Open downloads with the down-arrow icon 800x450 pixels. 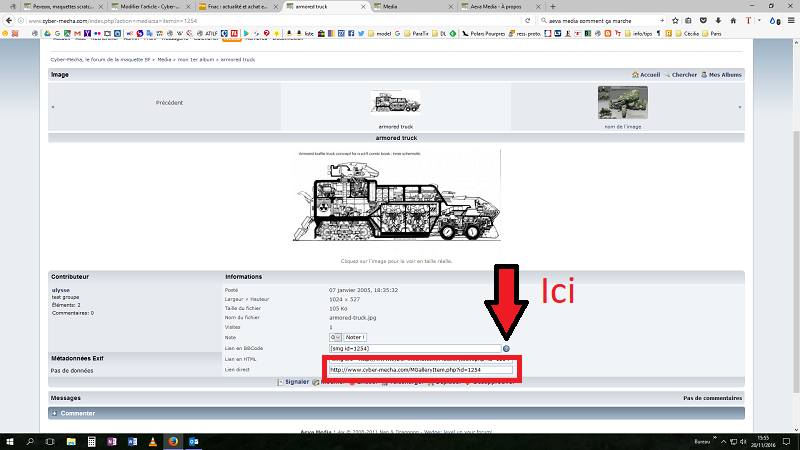tap(718, 20)
